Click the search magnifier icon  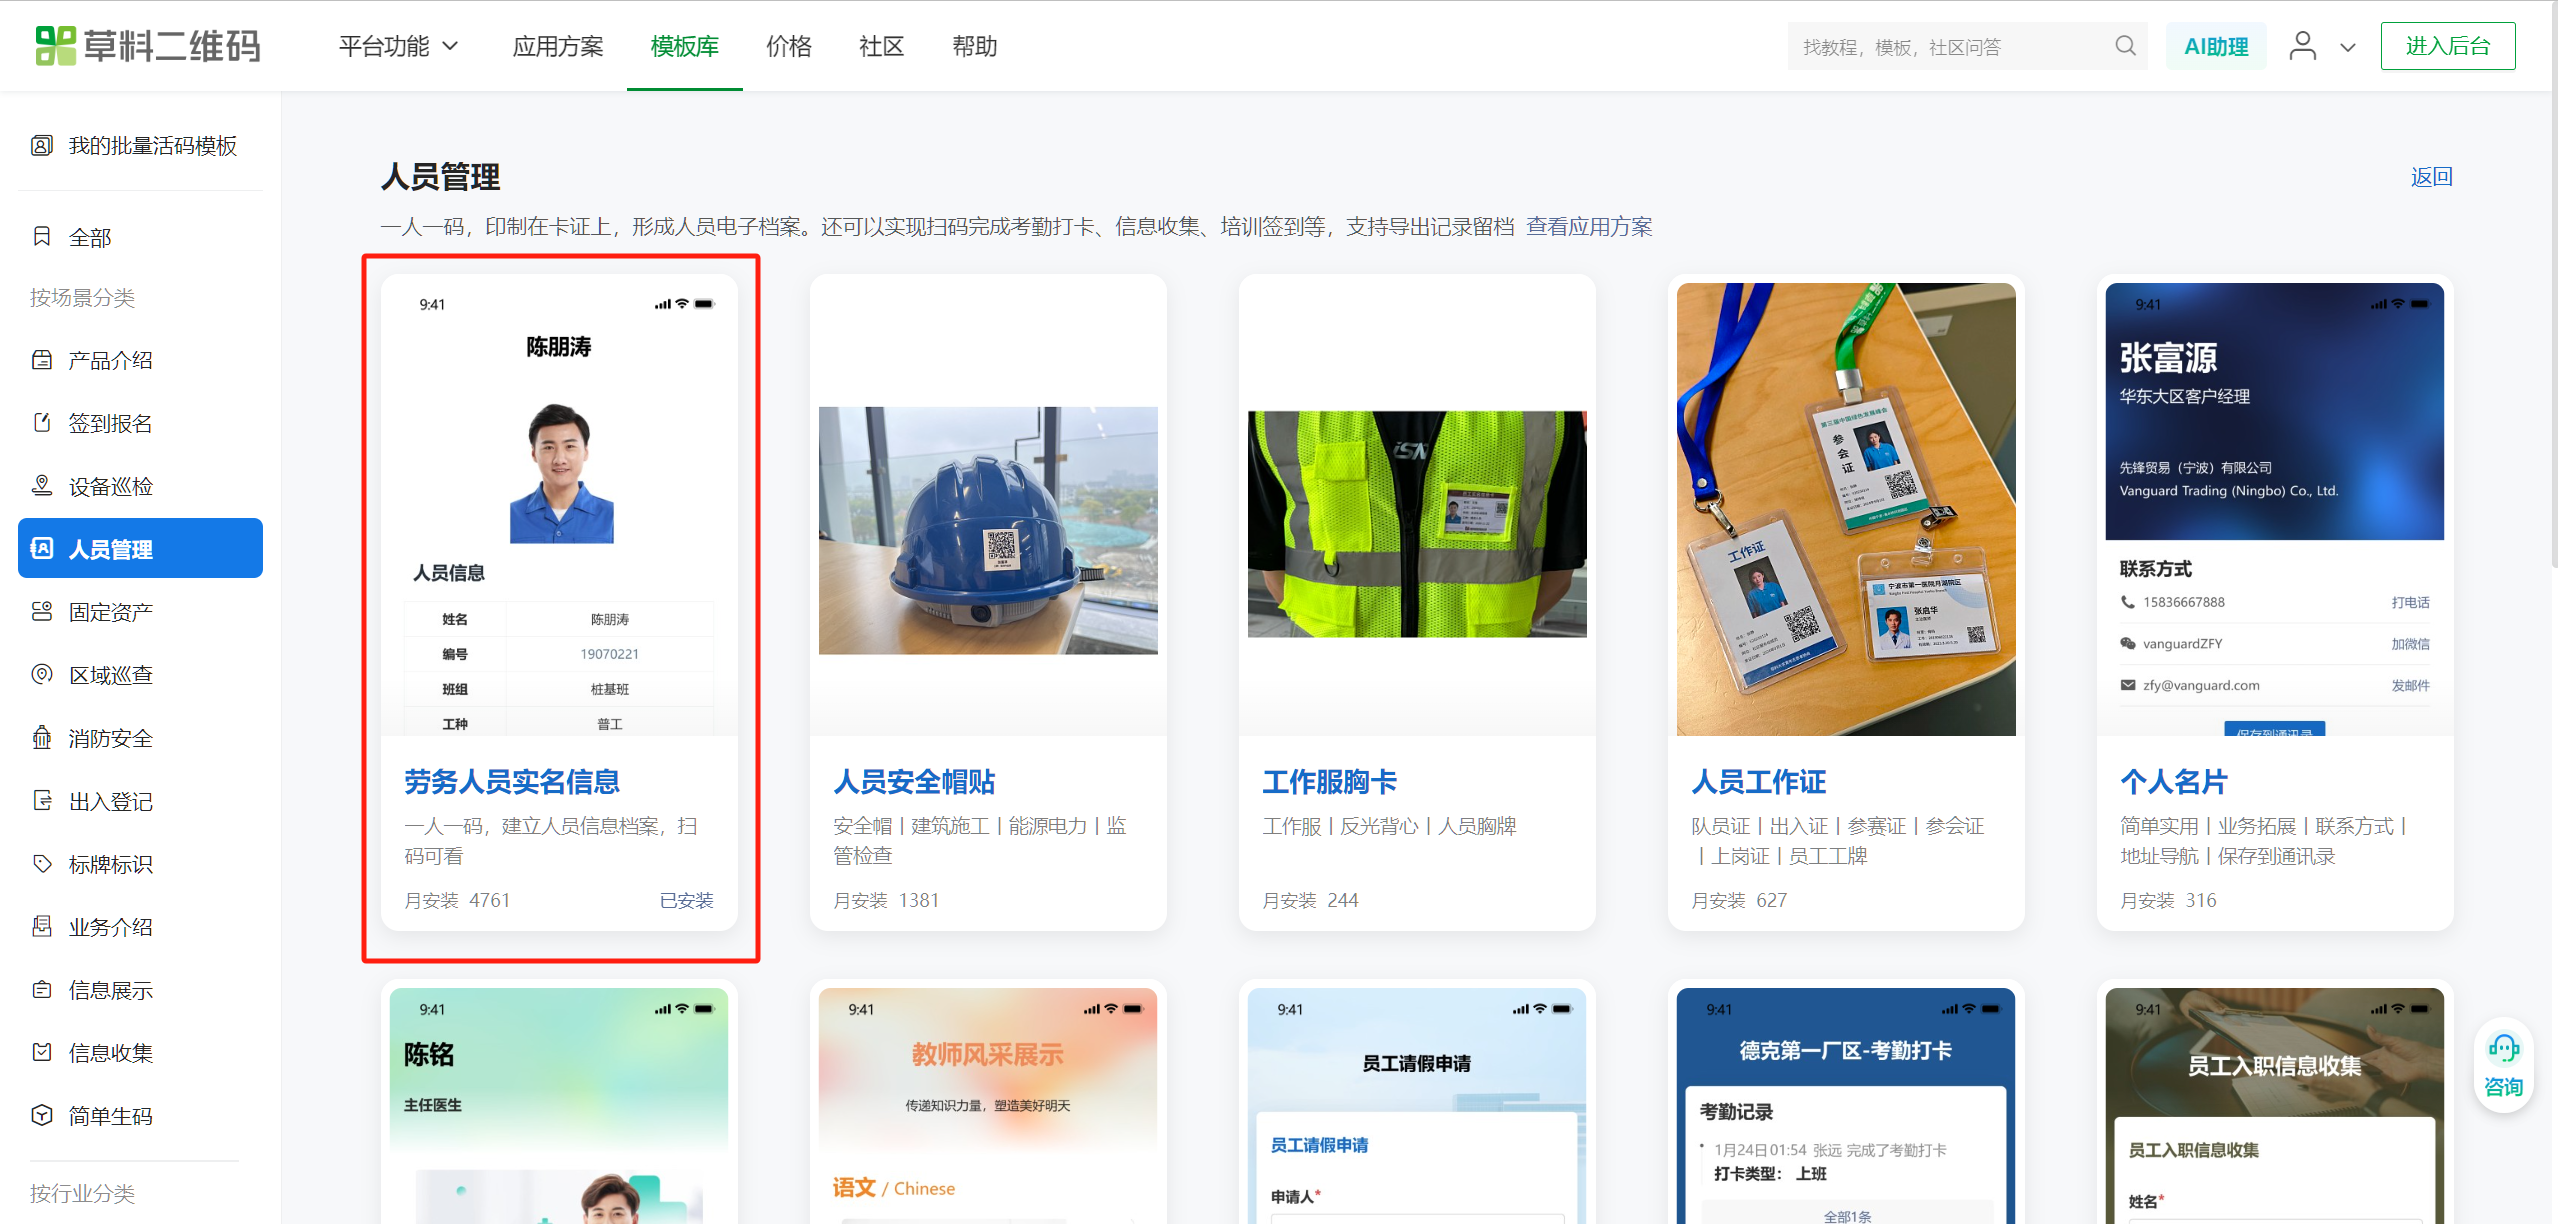point(2125,46)
